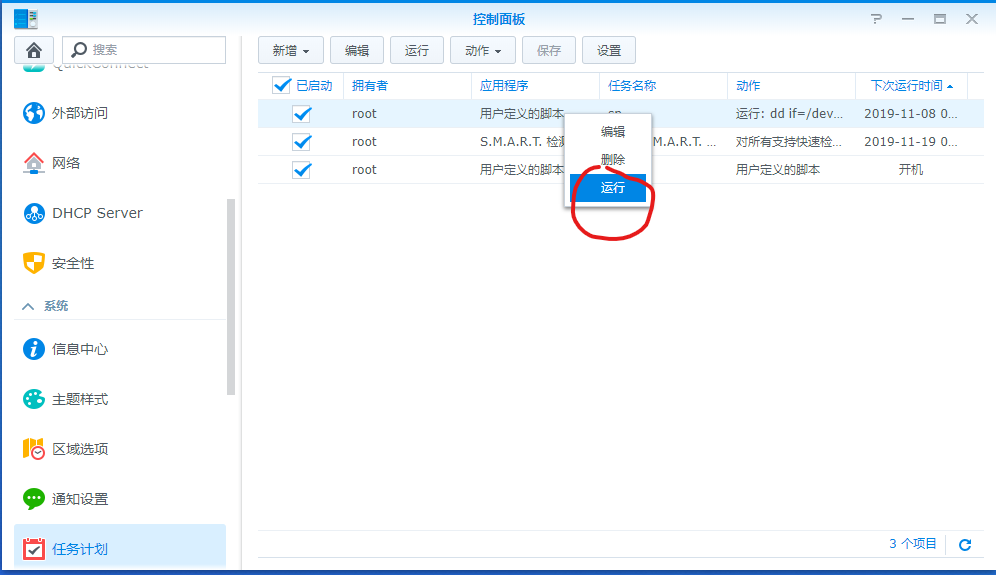Viewport: 996px width, 575px height.
Task: Click the 应用程序 column header
Action: click(x=535, y=86)
